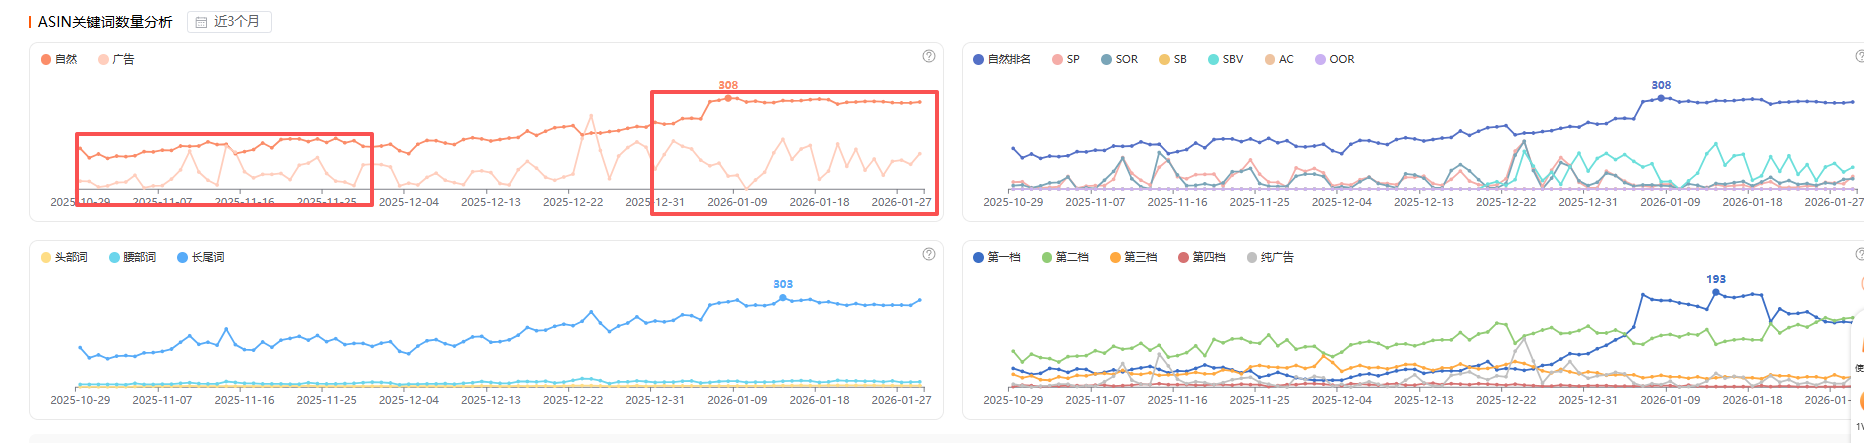Toggle the 头部词 legend item
The width and height of the screenshot is (1864, 443).
[x=64, y=257]
